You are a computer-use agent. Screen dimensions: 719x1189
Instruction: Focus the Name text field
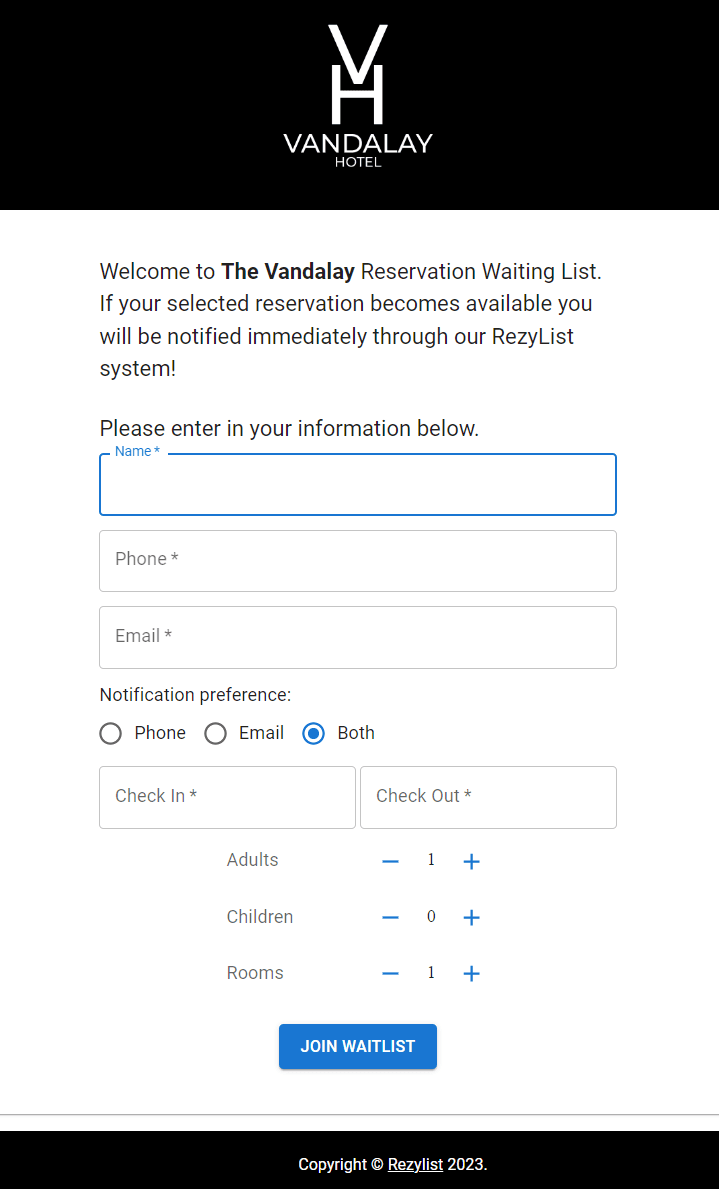click(x=358, y=486)
